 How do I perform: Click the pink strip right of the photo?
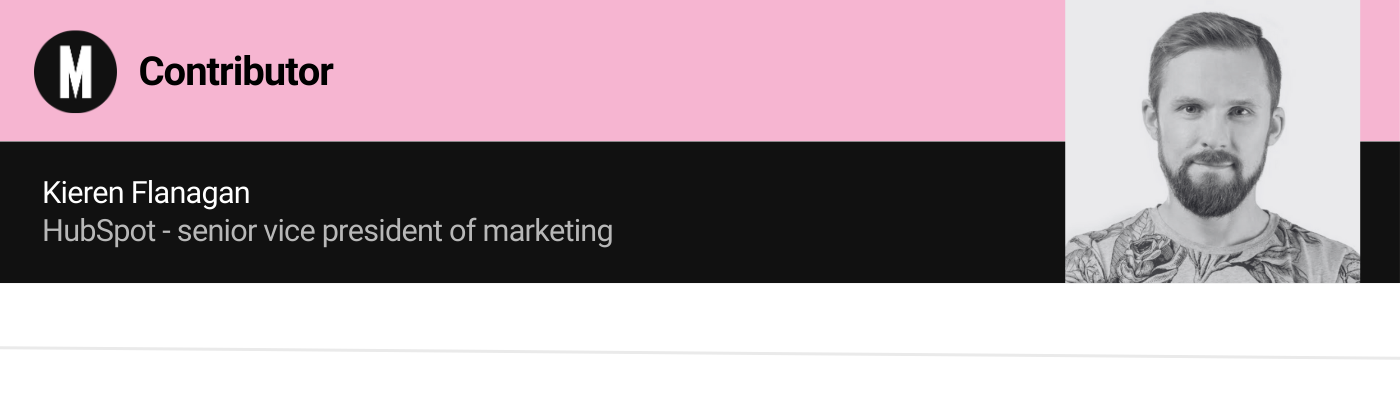pyautogui.click(x=1380, y=70)
